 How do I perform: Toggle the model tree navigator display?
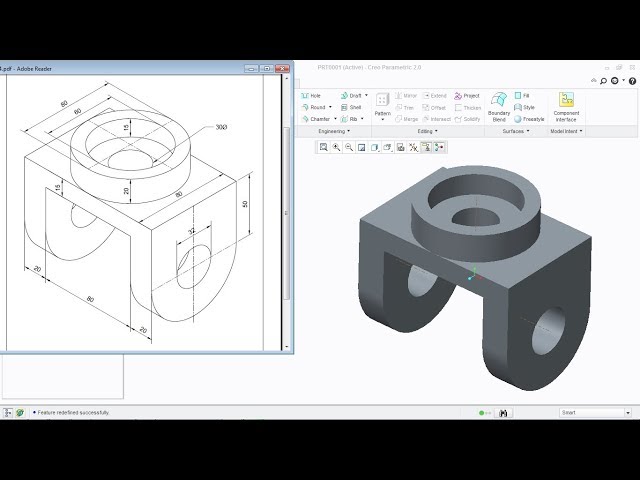click(x=8, y=413)
